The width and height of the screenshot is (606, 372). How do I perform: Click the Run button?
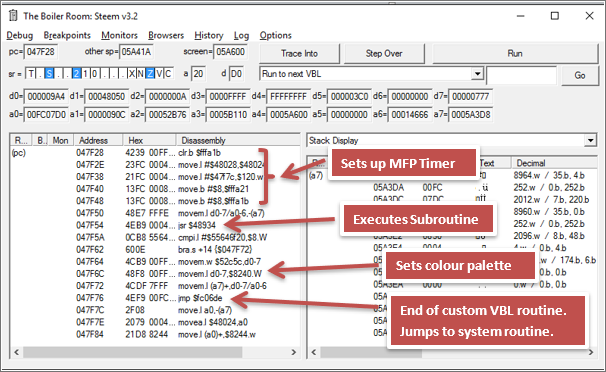point(515,54)
